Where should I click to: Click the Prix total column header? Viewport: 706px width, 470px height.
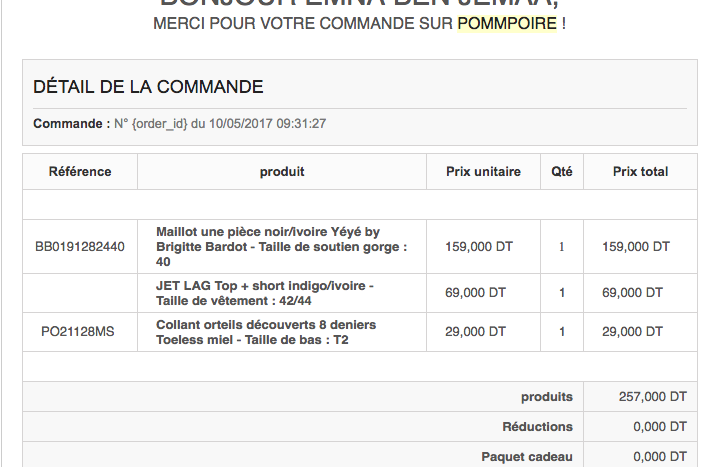[x=640, y=172]
